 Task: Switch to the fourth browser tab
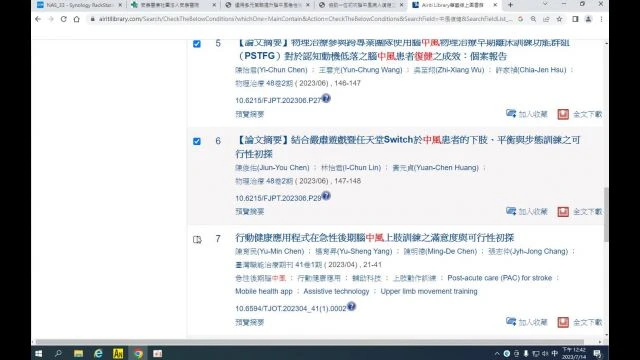click(361, 5)
